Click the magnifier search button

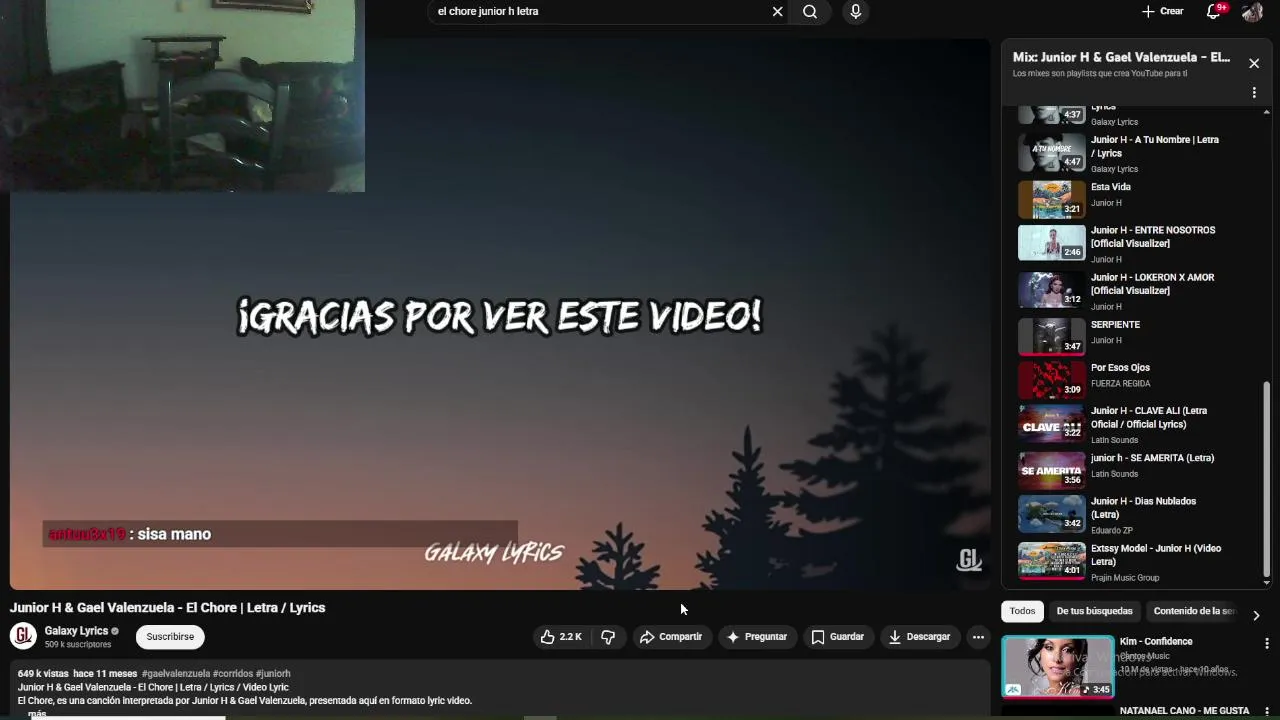point(810,12)
